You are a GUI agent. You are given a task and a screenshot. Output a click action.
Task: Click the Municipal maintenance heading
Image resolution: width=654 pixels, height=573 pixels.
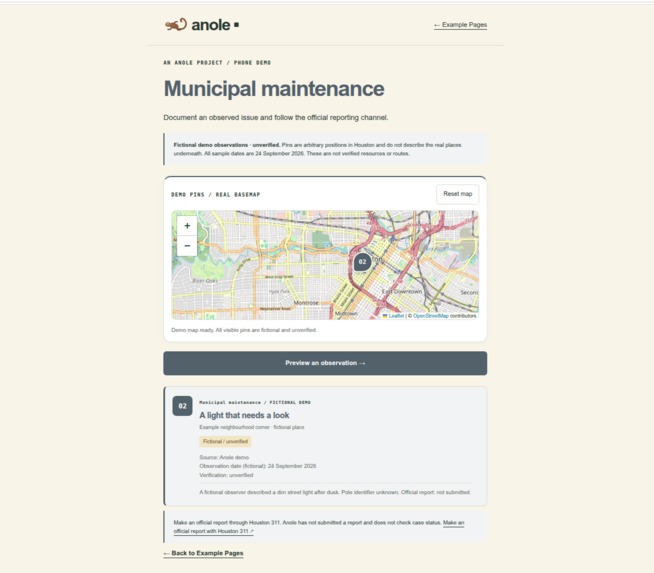tap(274, 88)
